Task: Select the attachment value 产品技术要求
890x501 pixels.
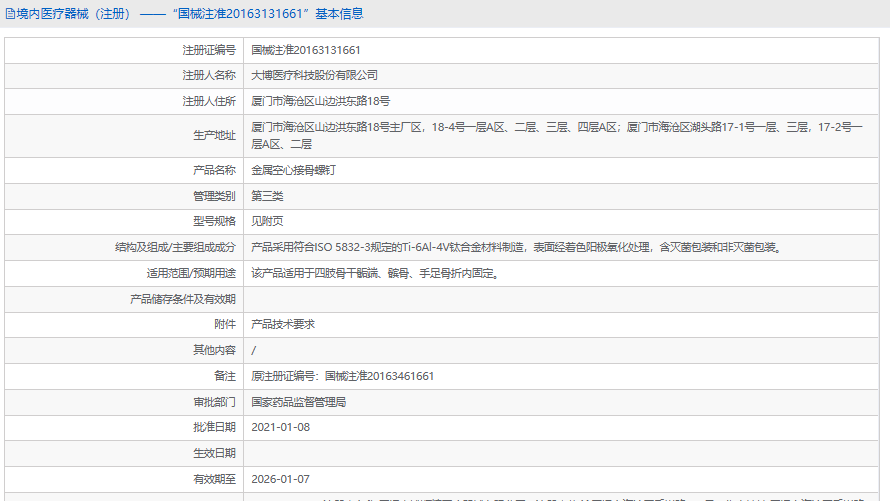Action: click(283, 325)
